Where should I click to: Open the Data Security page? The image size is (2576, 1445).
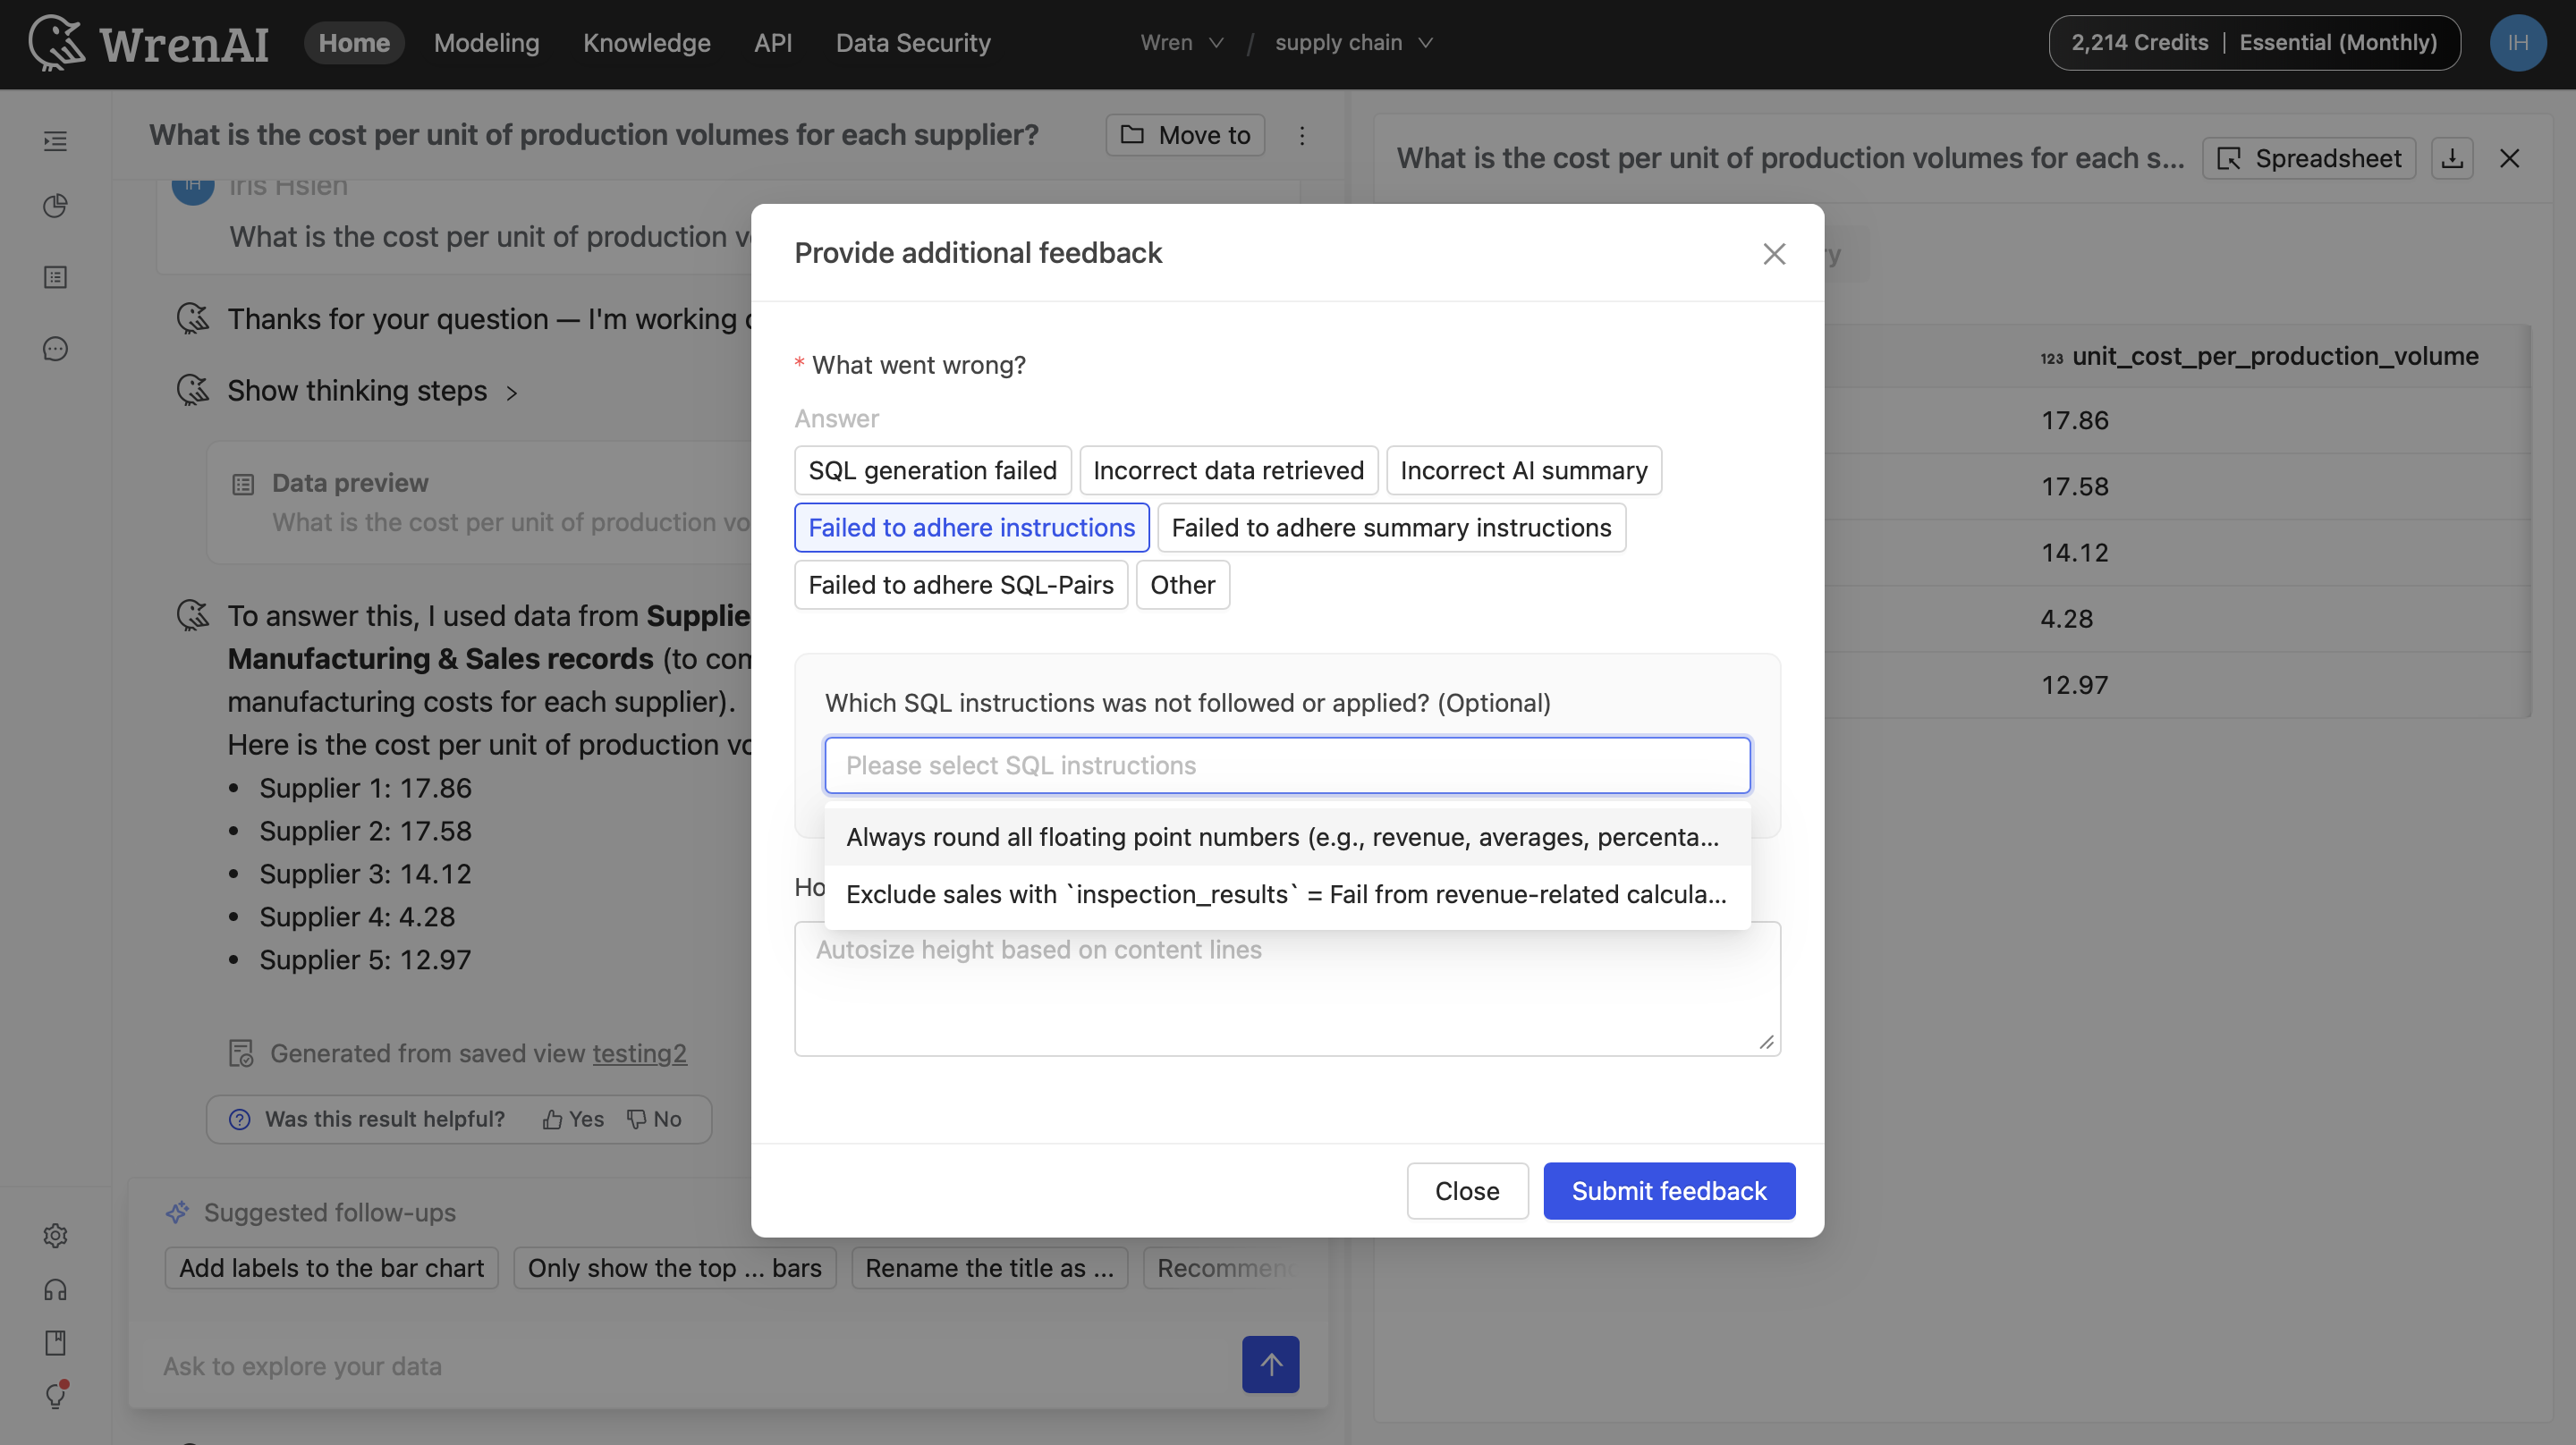point(913,43)
